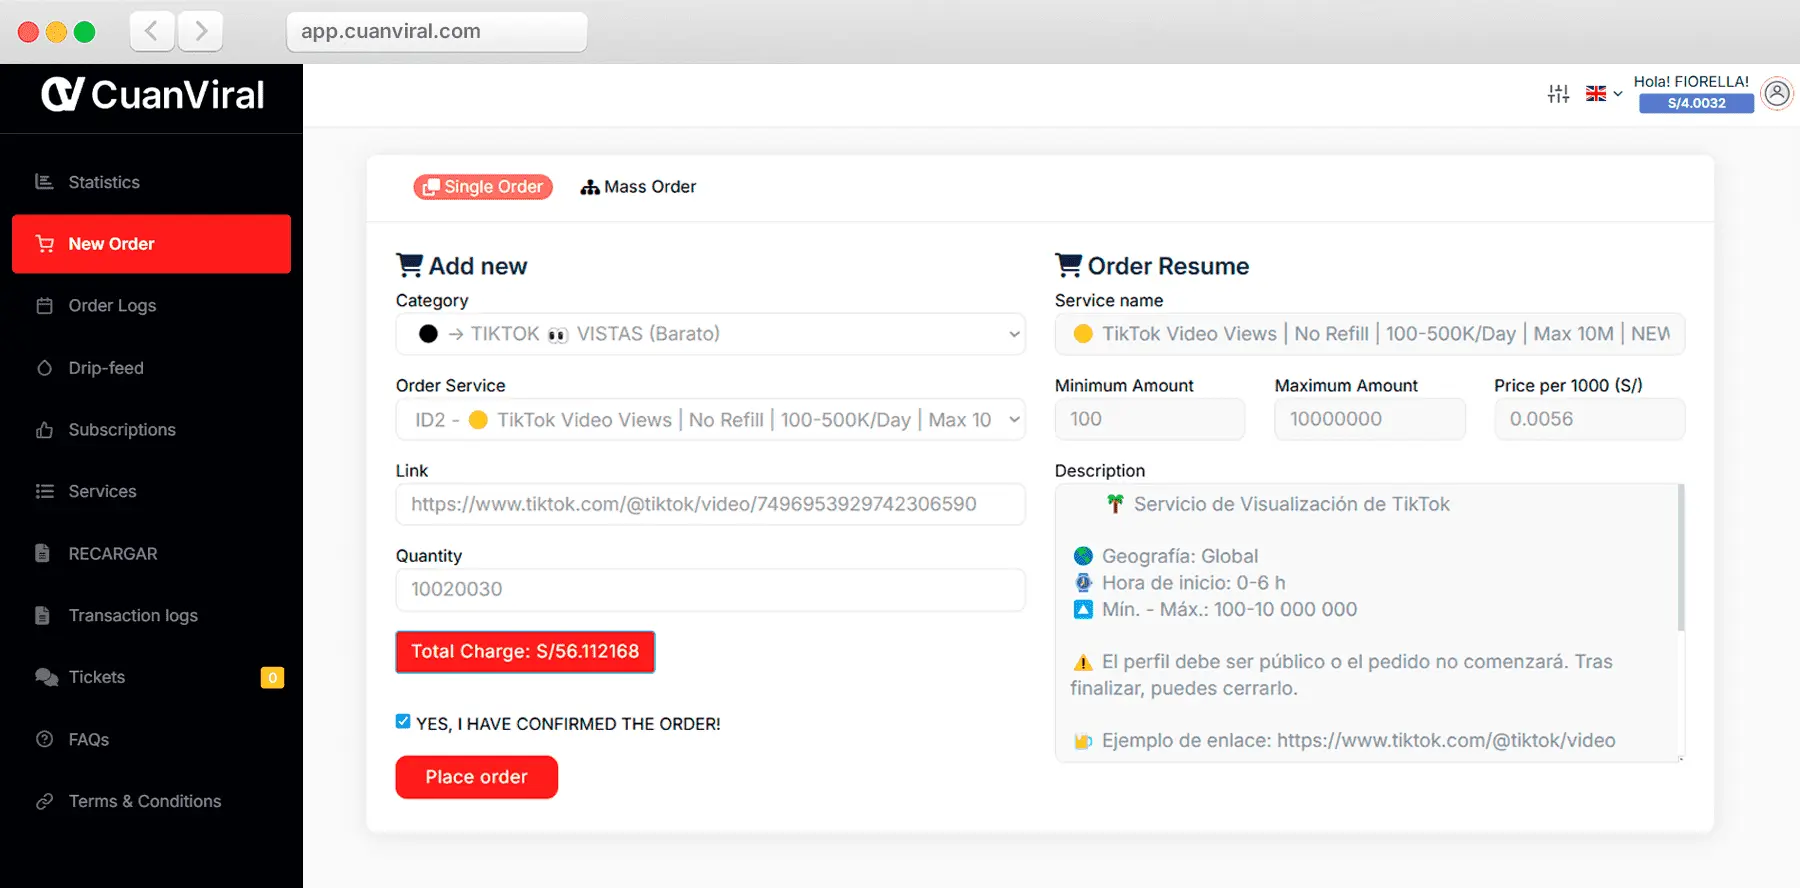Image resolution: width=1800 pixels, height=888 pixels.
Task: Click the Mass Order hierarchy icon
Action: pos(590,187)
